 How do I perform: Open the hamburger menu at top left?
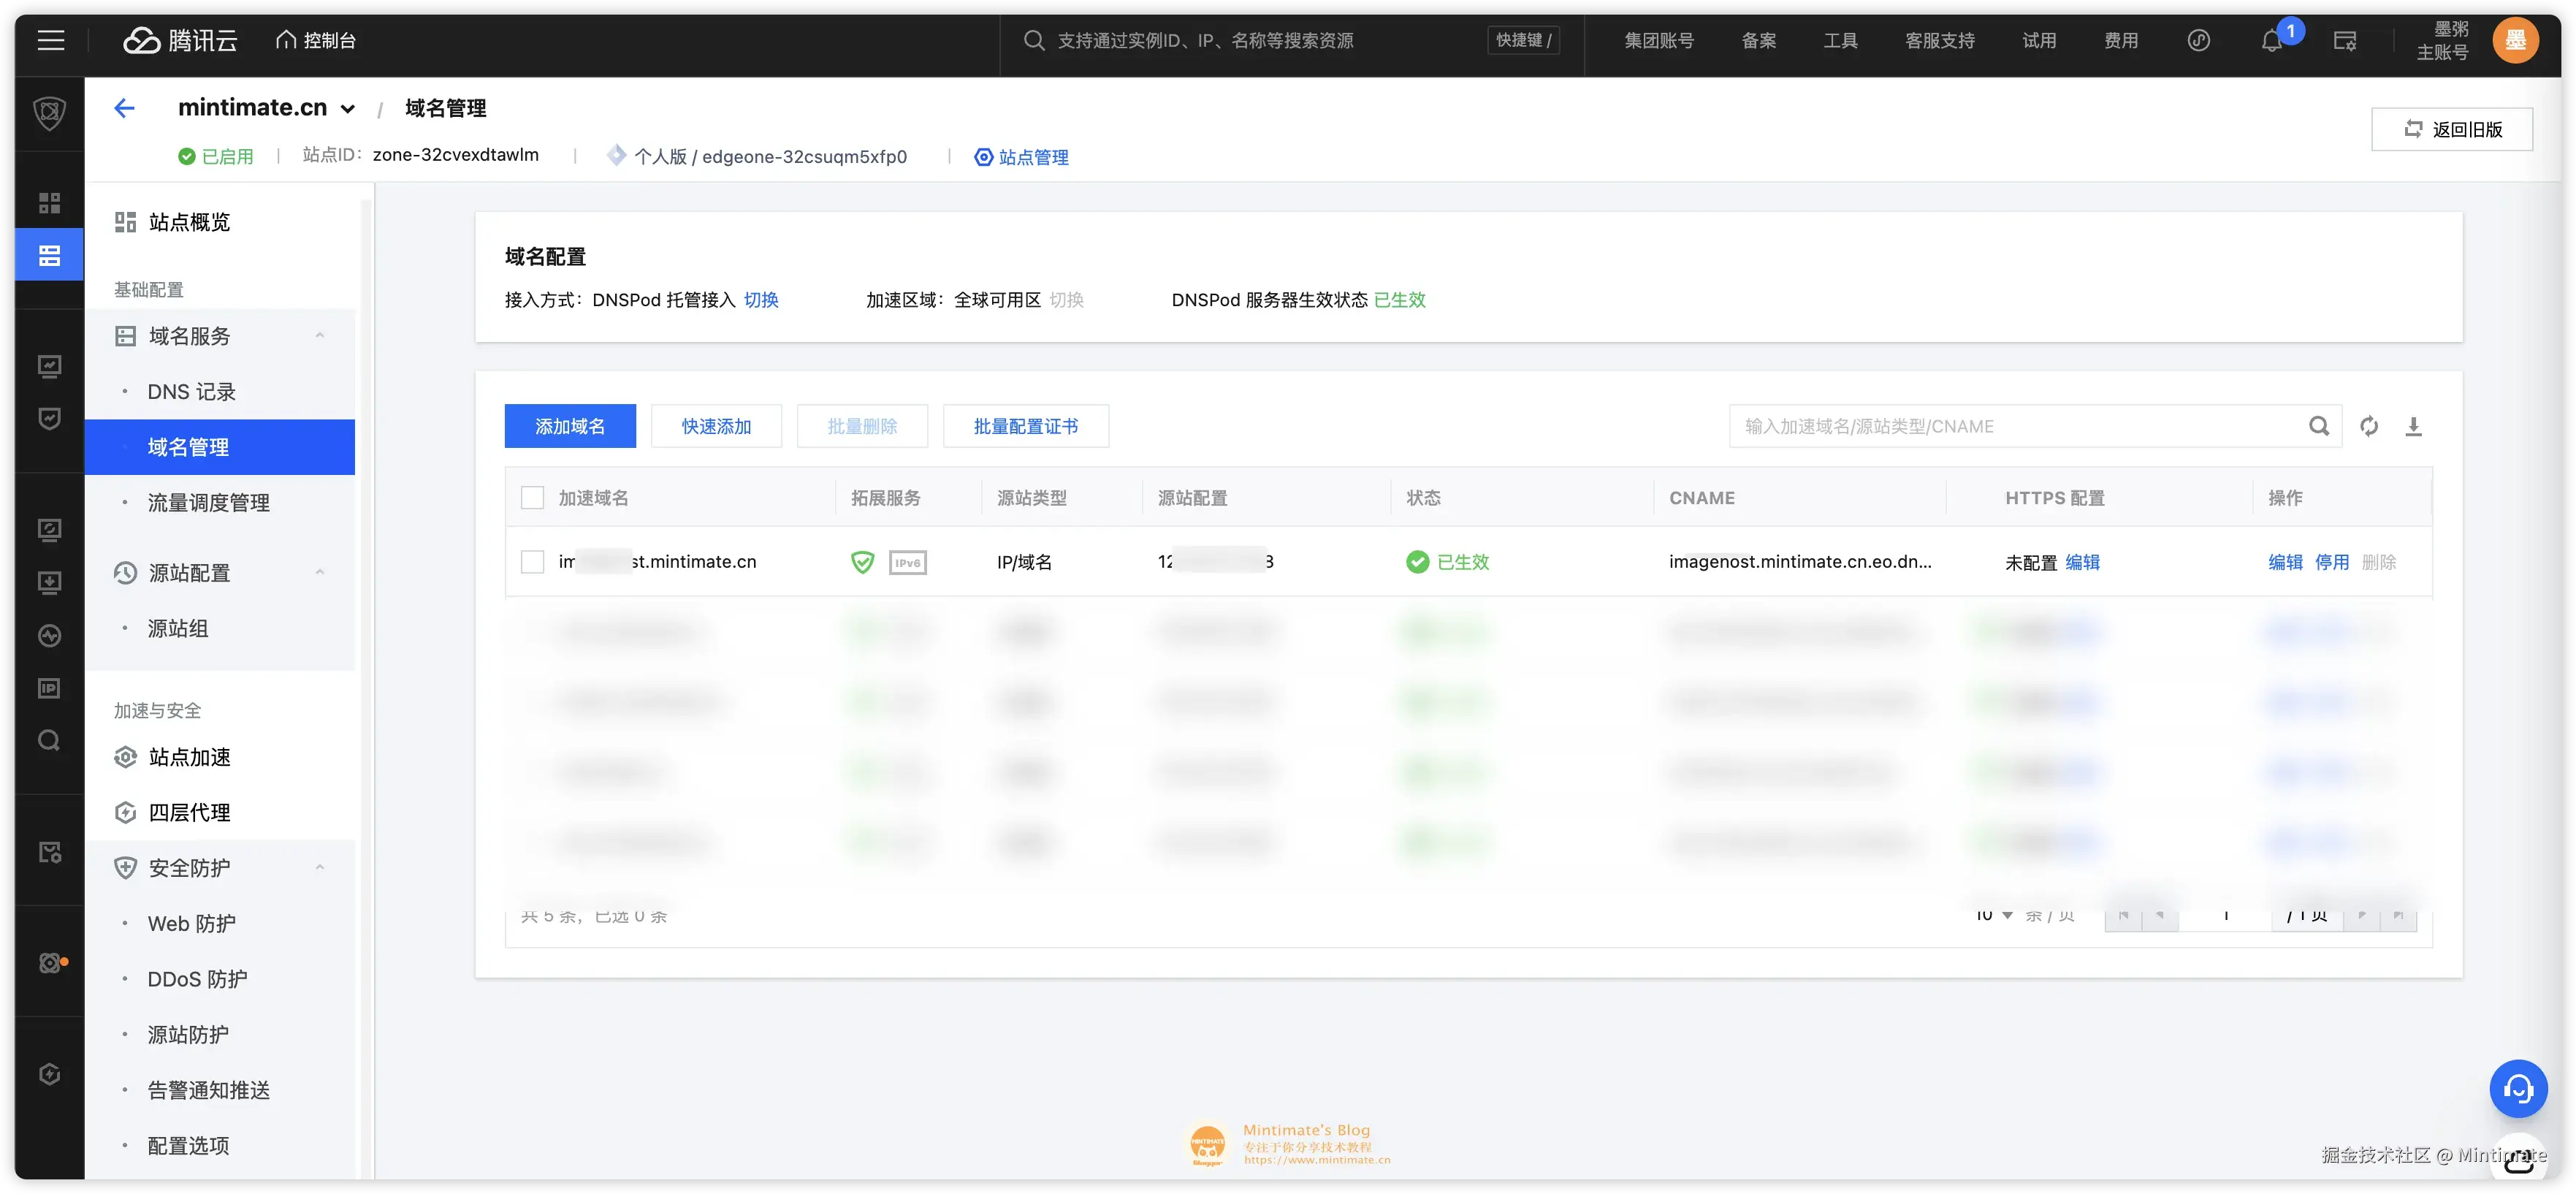(51, 40)
